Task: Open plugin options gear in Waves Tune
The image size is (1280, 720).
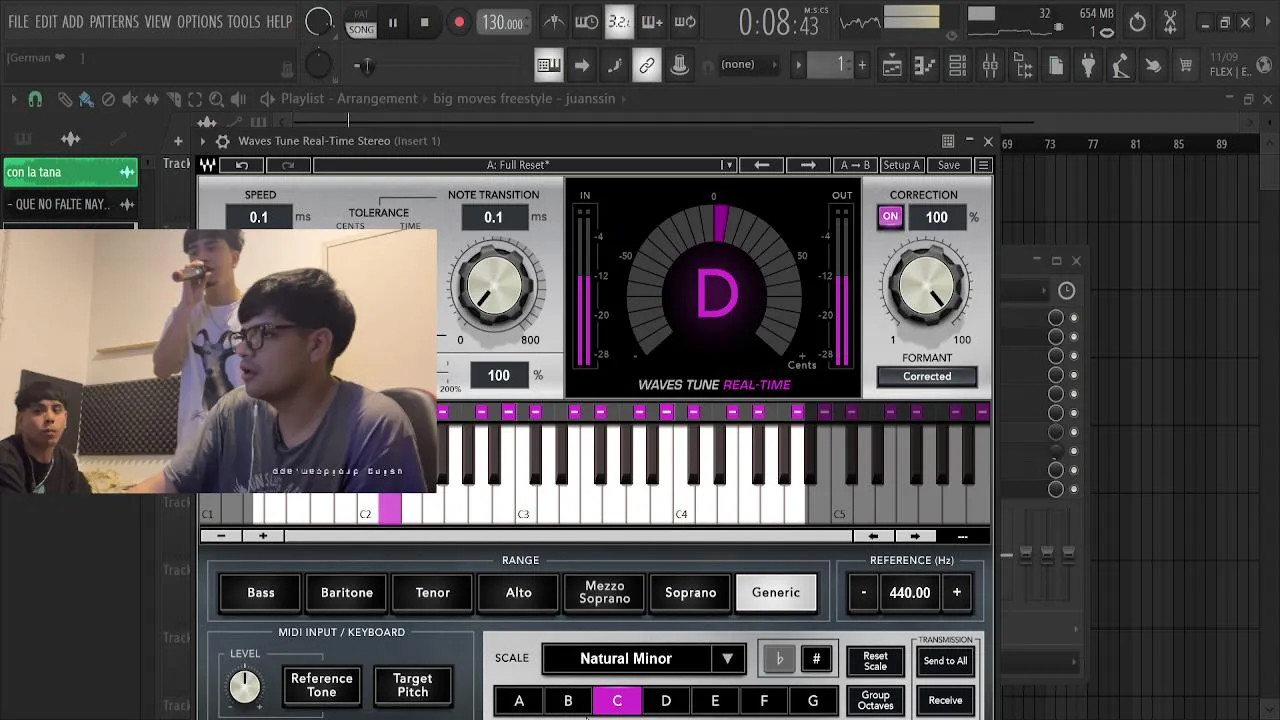Action: click(x=222, y=141)
